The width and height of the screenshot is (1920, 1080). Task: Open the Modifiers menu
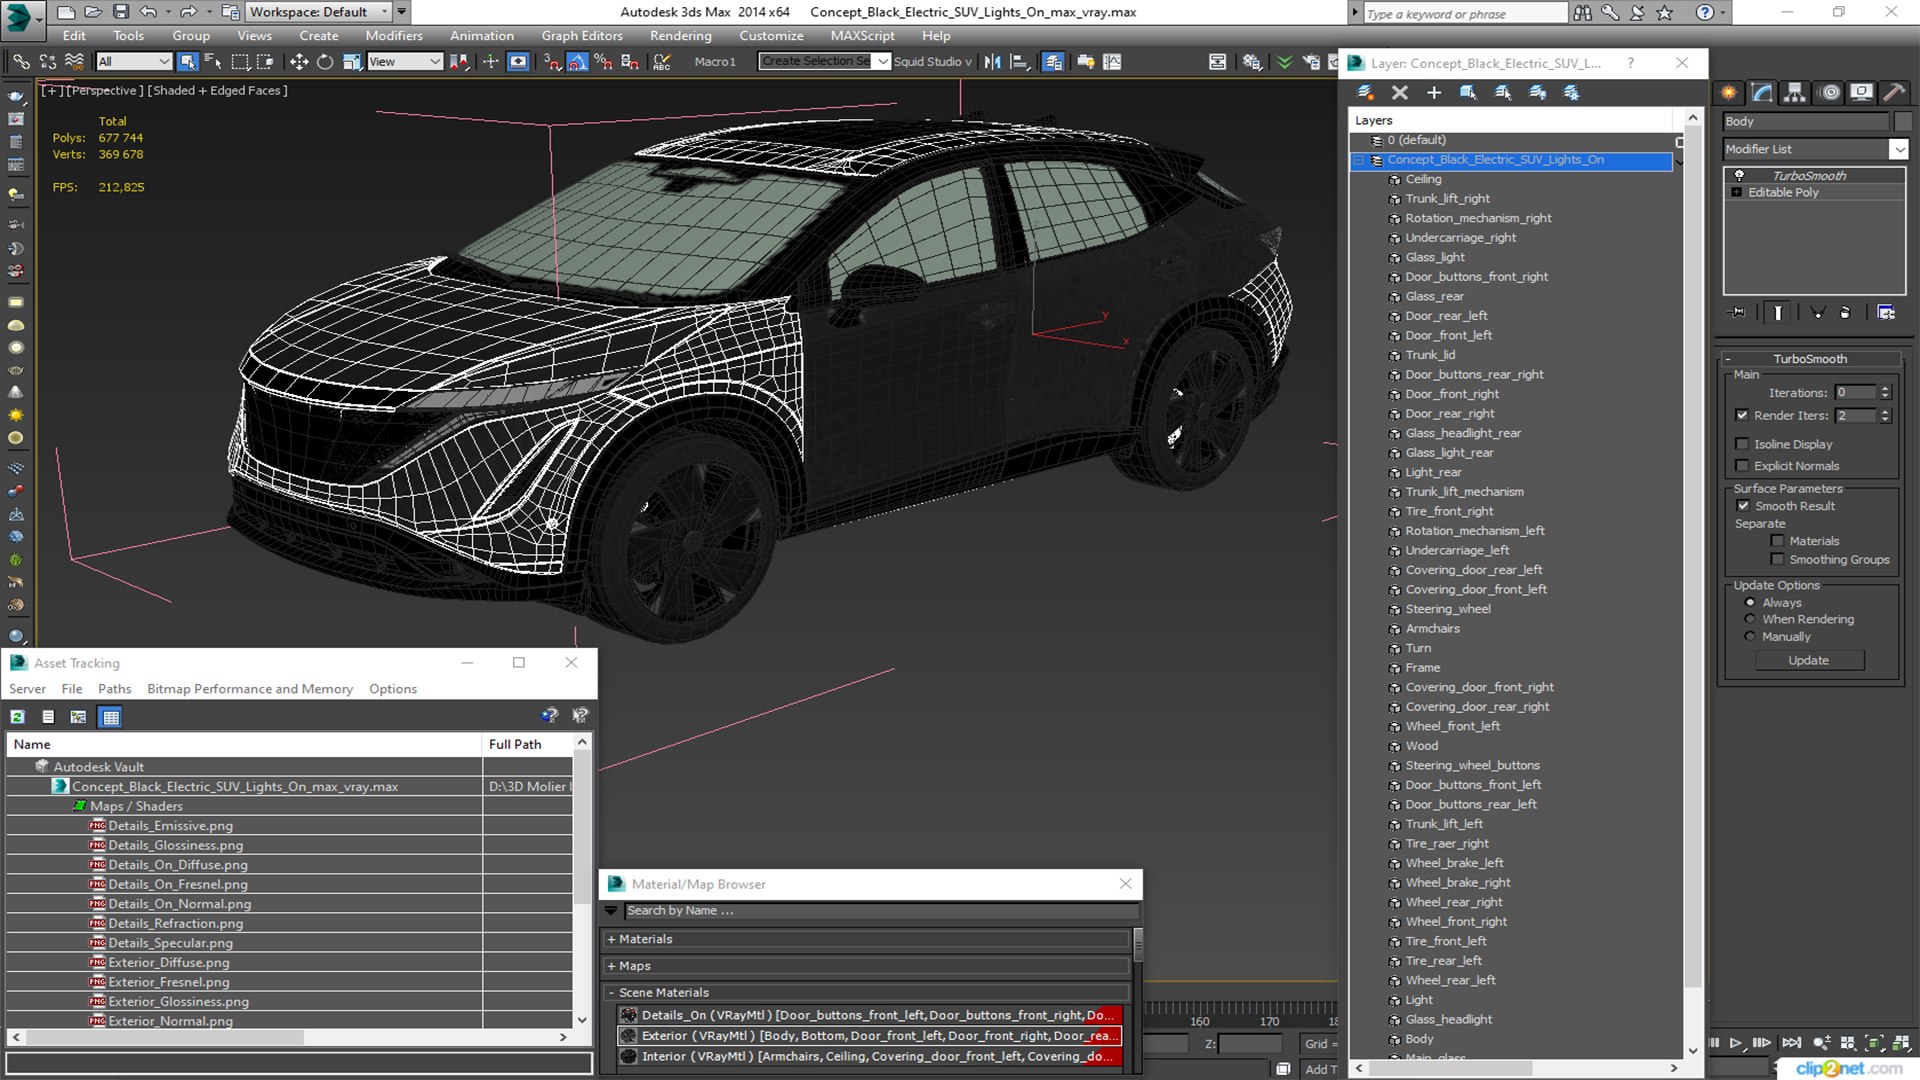[394, 36]
